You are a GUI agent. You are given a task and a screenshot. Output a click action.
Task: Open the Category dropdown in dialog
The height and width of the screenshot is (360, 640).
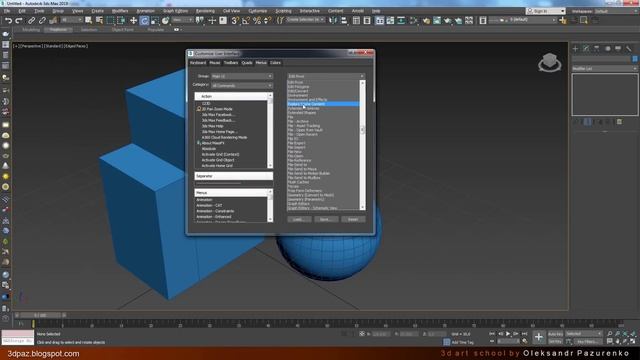[x=242, y=86]
